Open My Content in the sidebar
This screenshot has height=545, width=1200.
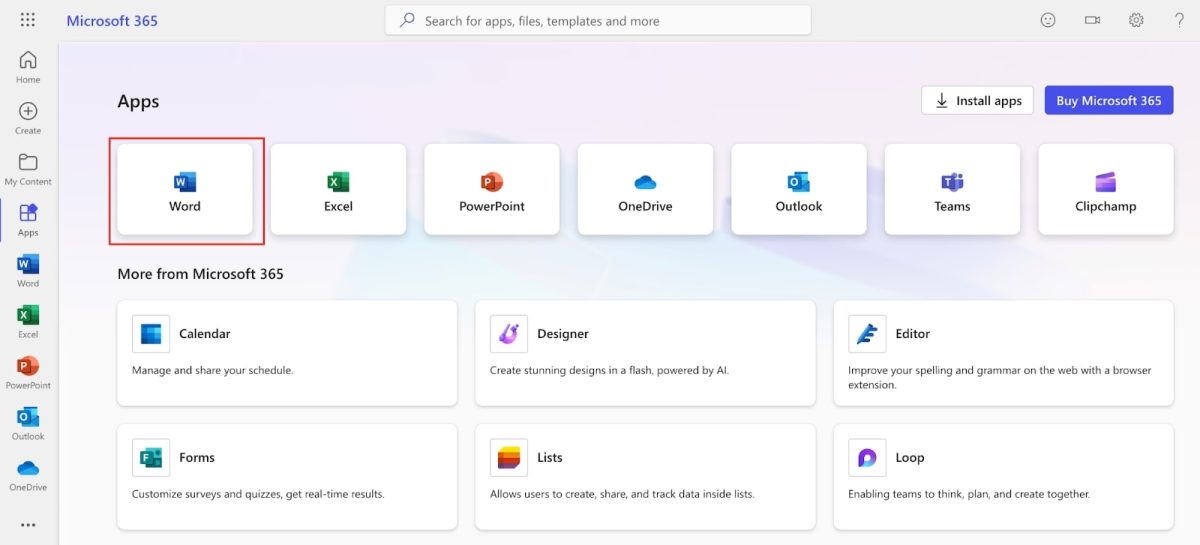[28, 169]
